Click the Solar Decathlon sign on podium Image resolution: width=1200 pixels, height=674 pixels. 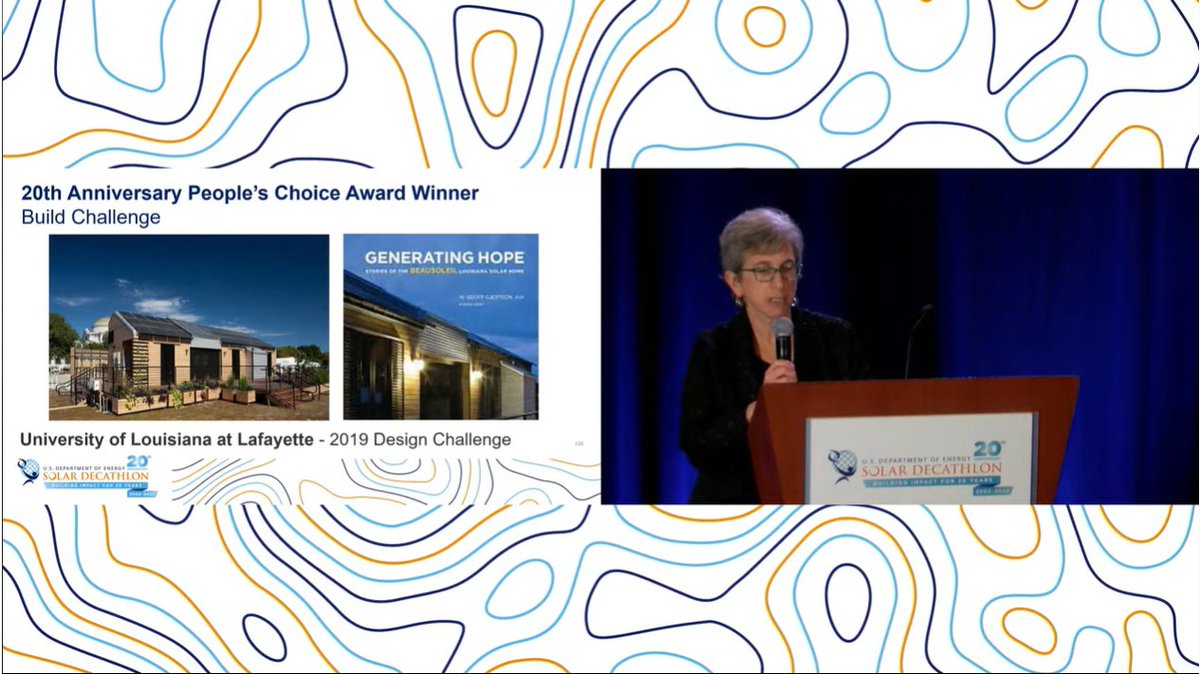coord(921,458)
